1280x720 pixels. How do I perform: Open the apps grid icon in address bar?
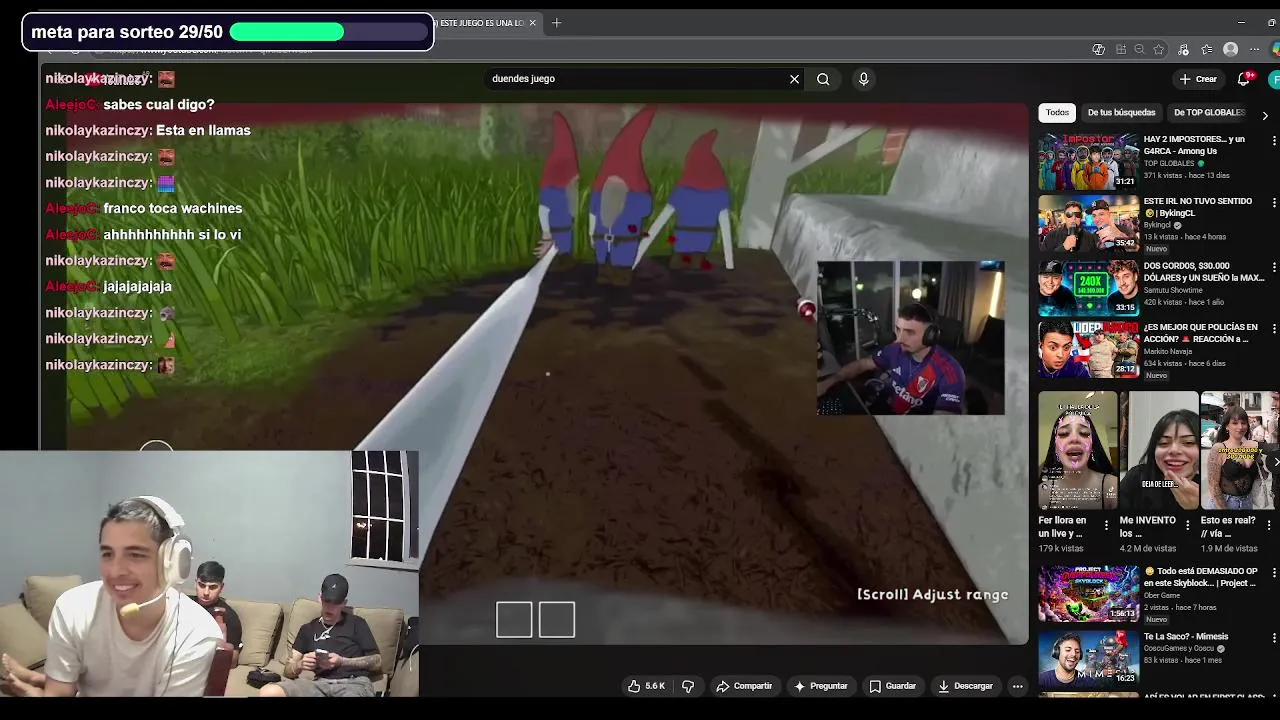pos(1121,50)
